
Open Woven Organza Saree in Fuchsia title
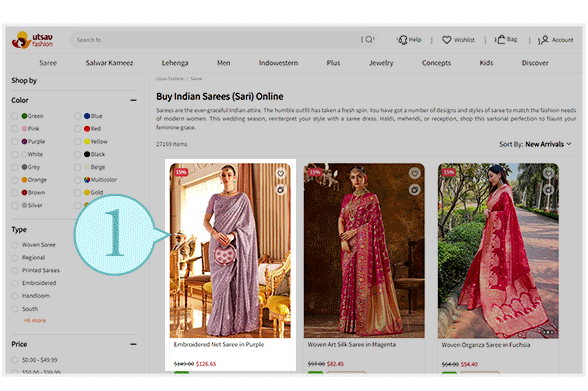coord(486,345)
